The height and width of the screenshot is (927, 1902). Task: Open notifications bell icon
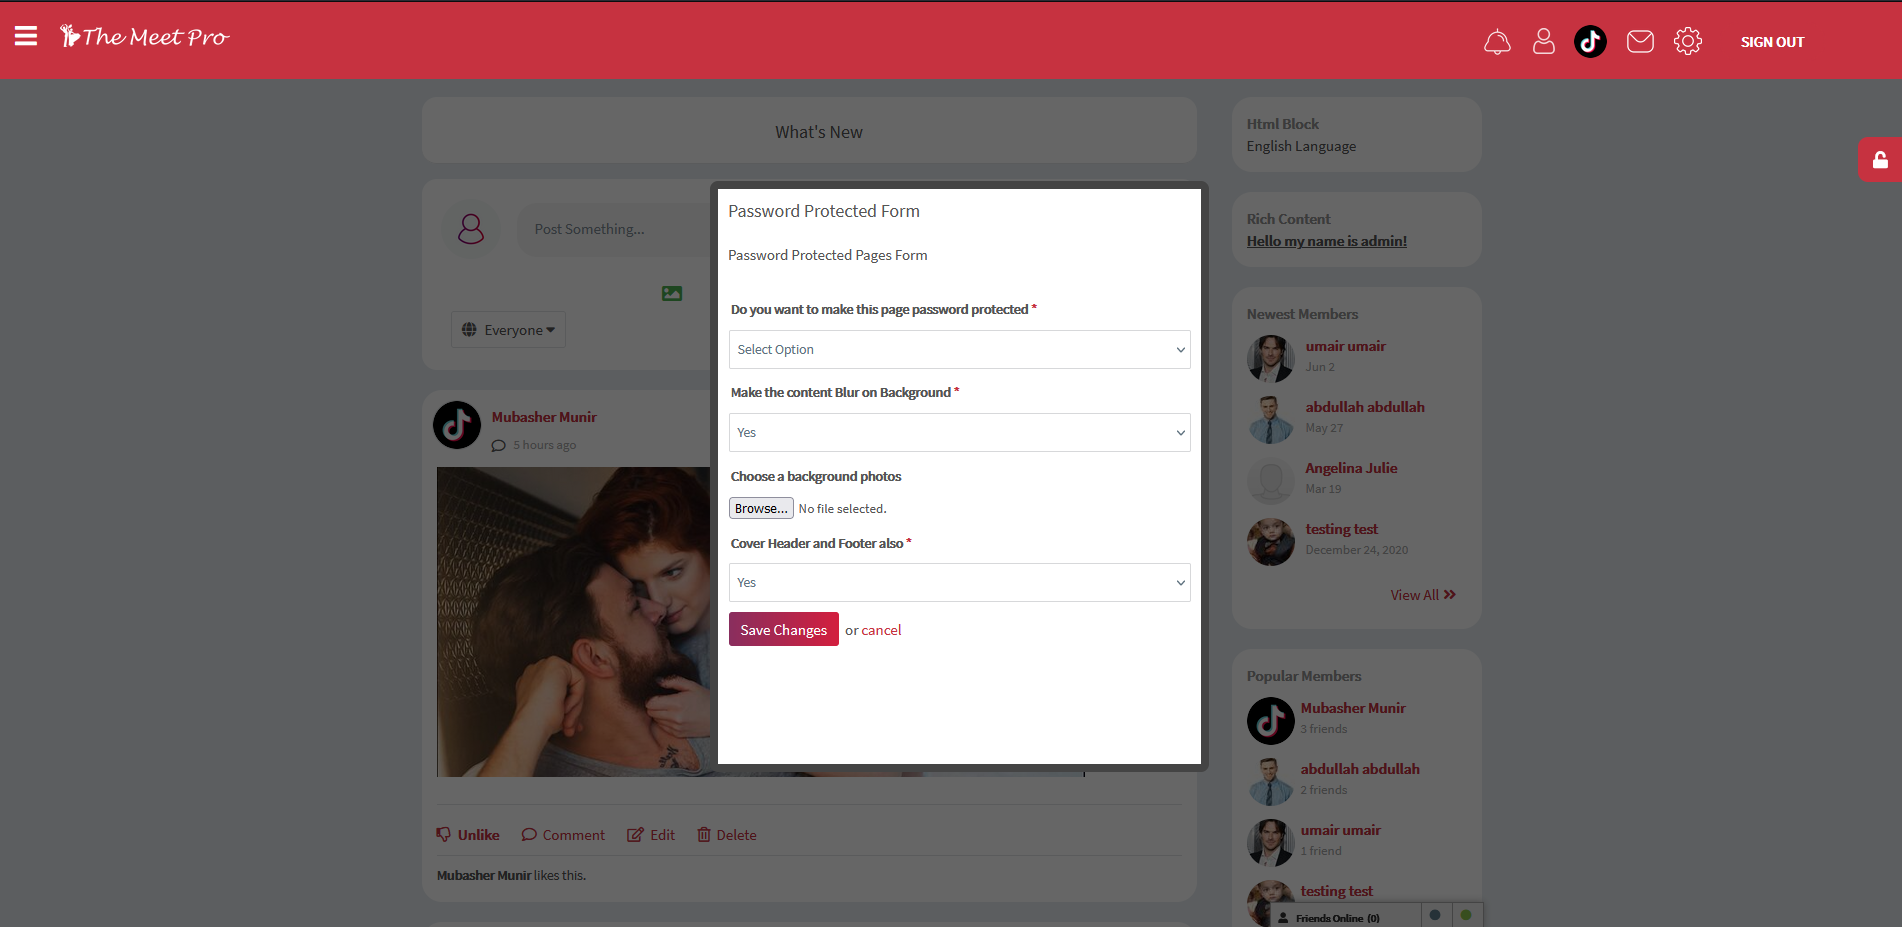[1497, 42]
